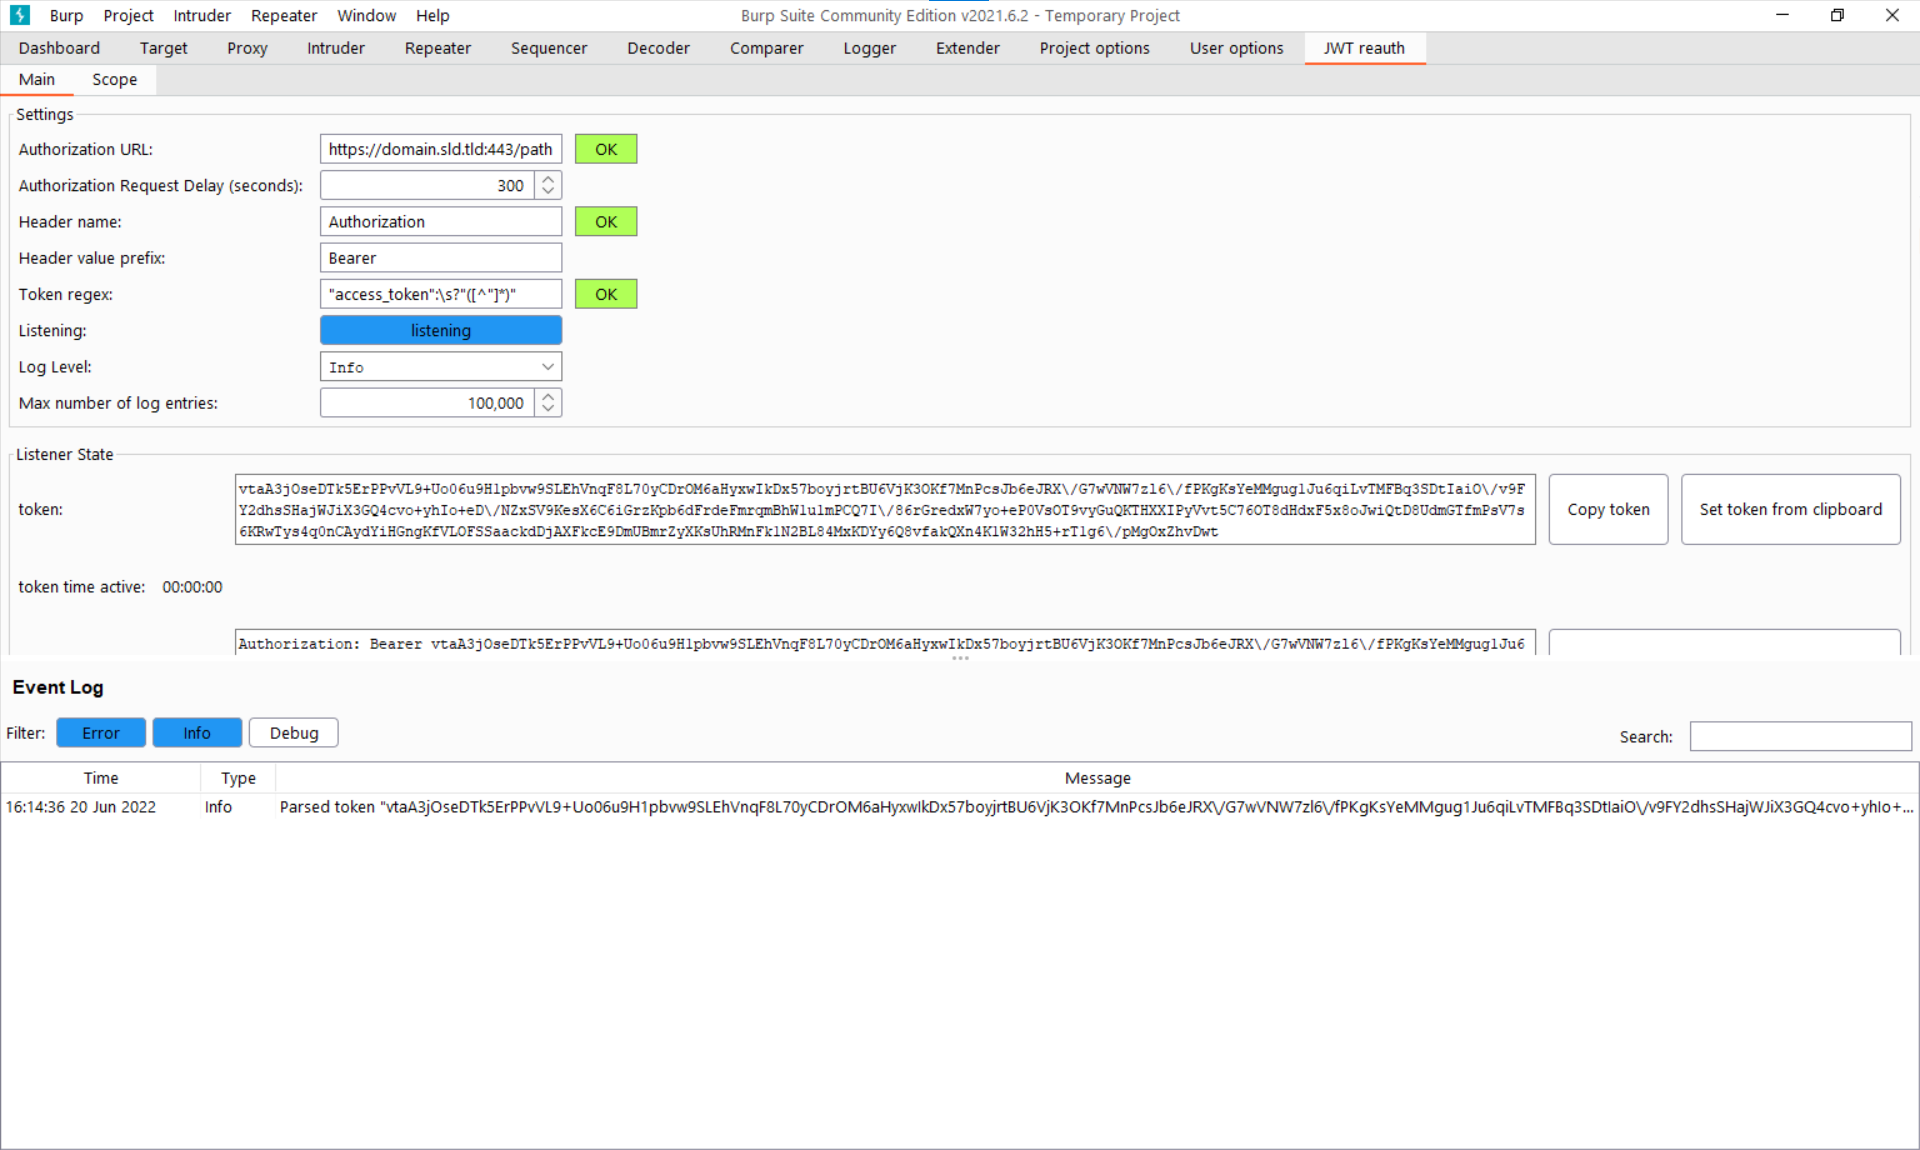Click the Scope tab
Screen dimensions: 1920x1150
pyautogui.click(x=114, y=79)
